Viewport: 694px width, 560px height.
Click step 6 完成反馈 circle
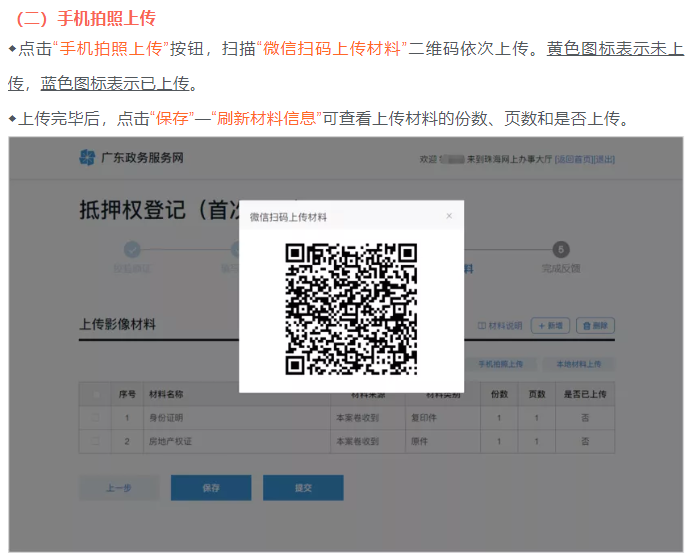(x=561, y=249)
